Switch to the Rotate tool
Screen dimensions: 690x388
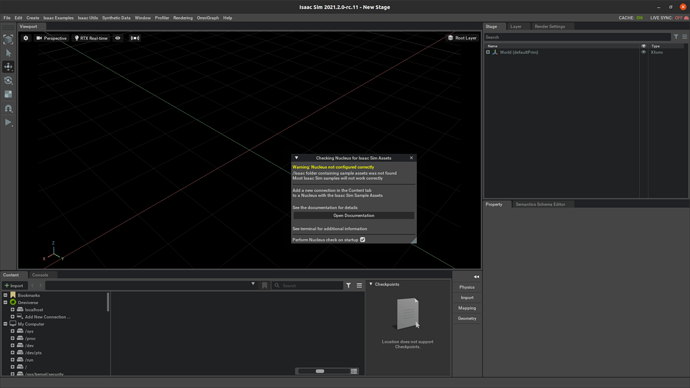pos(8,81)
